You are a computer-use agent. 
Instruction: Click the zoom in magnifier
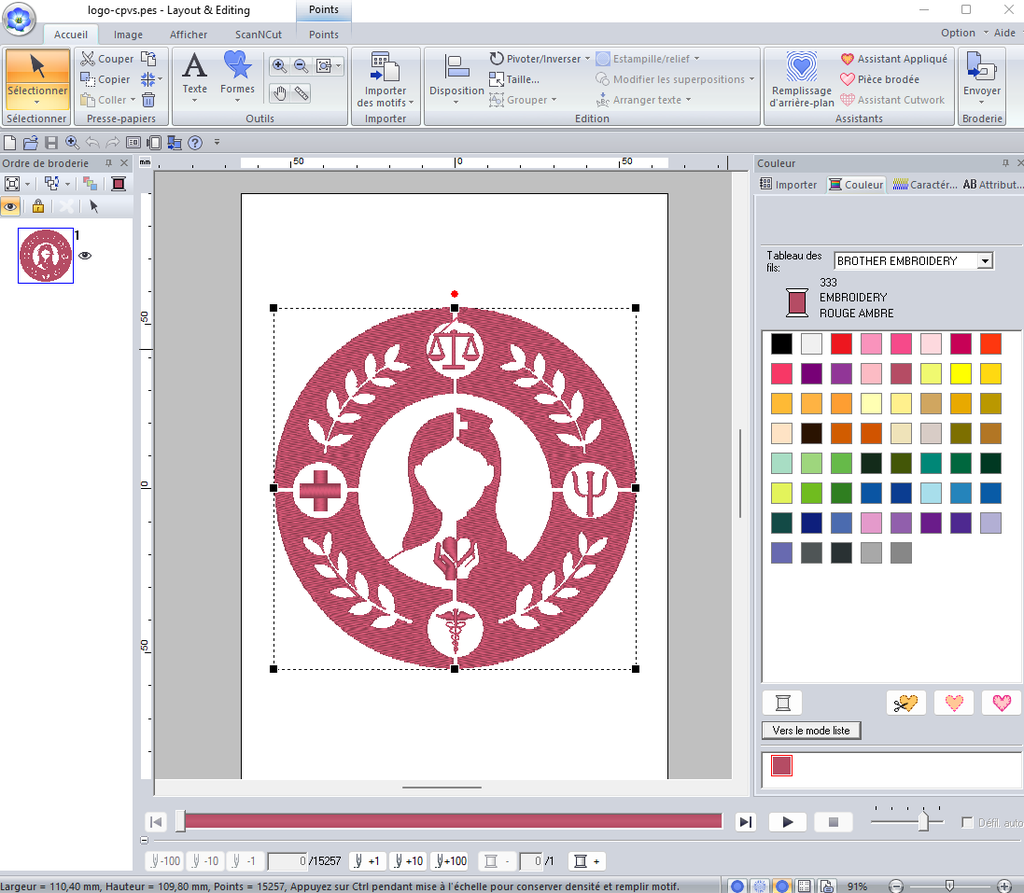[x=279, y=66]
